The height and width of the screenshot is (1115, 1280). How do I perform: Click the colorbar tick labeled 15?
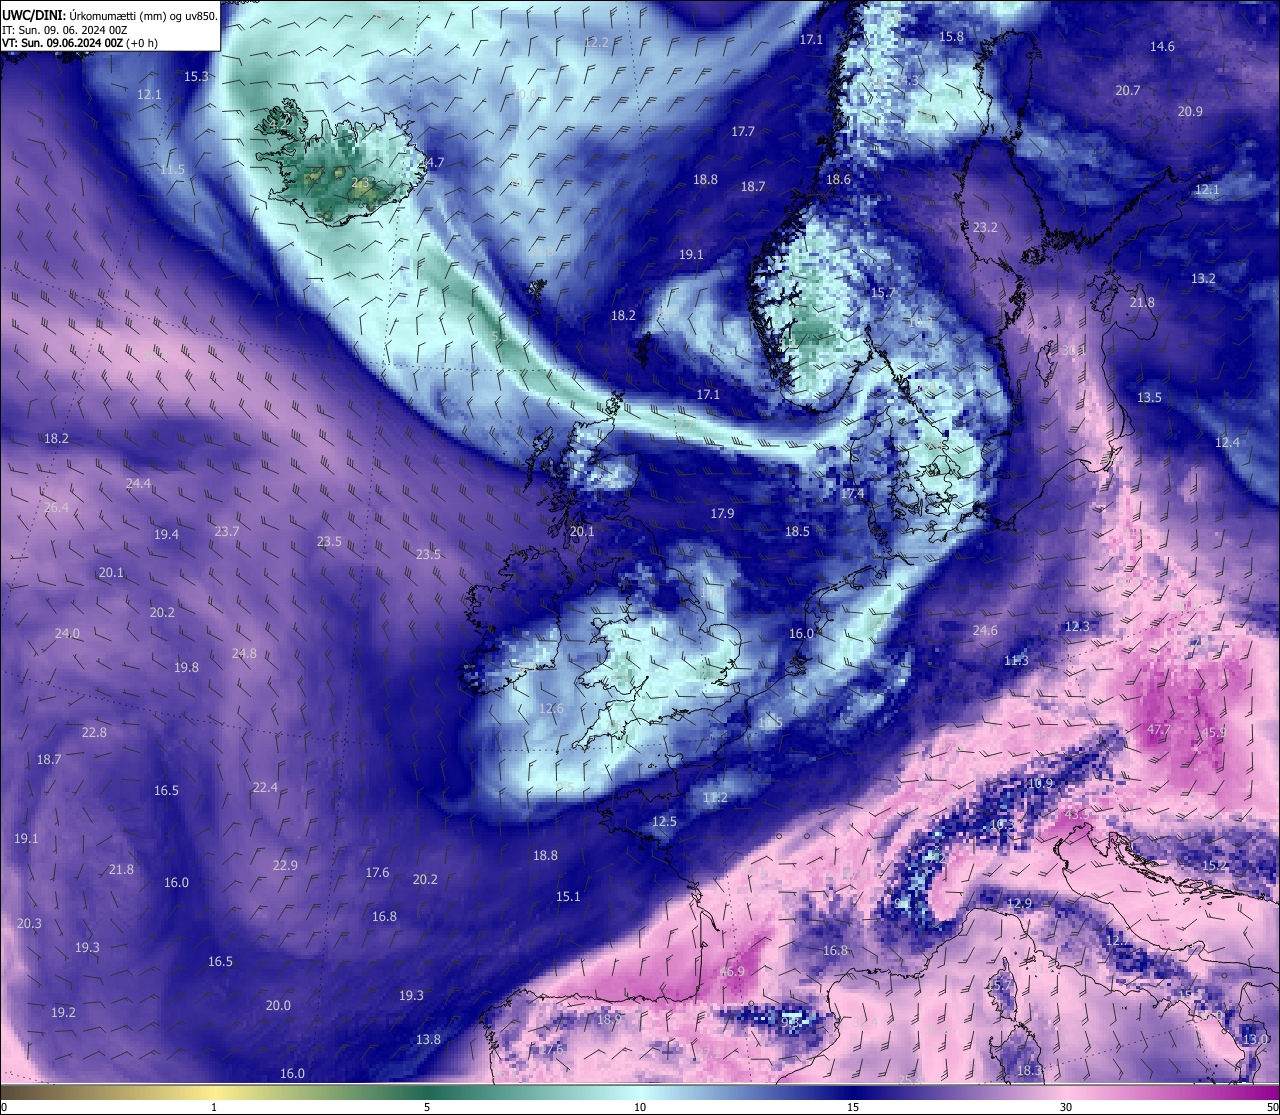(852, 1107)
